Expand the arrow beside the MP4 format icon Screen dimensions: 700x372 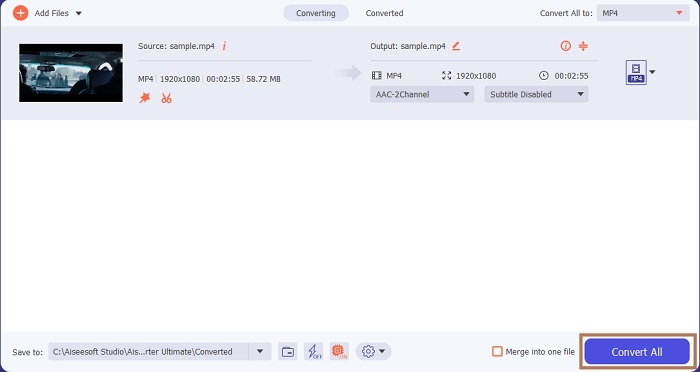[x=652, y=72]
